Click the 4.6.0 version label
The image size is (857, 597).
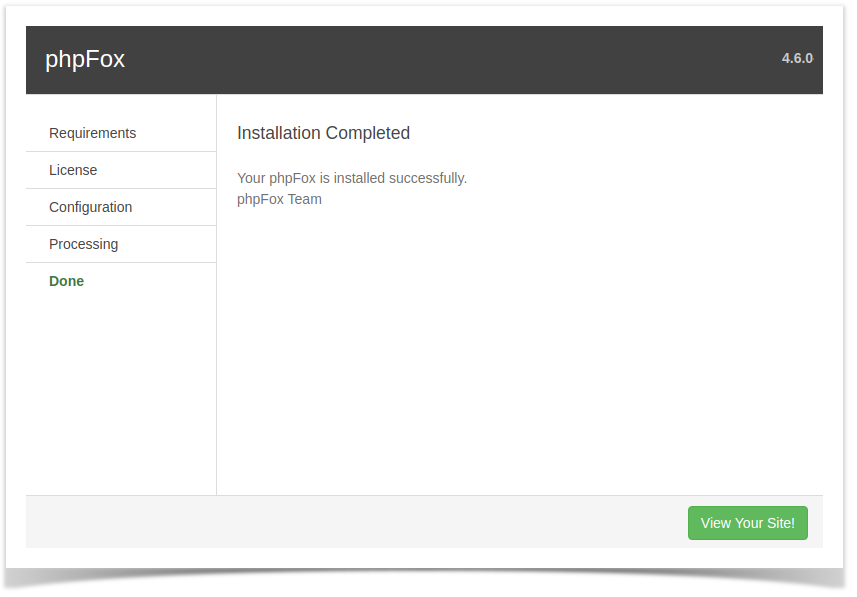pyautogui.click(x=797, y=58)
